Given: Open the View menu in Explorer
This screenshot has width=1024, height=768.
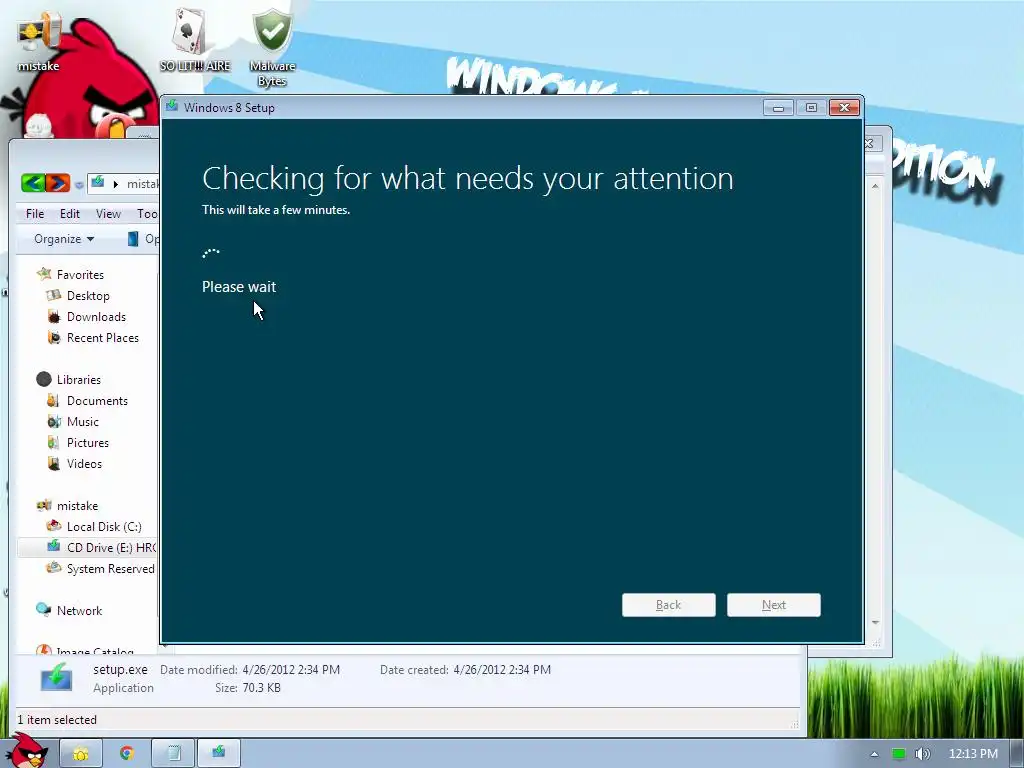Looking at the screenshot, I should coord(108,214).
